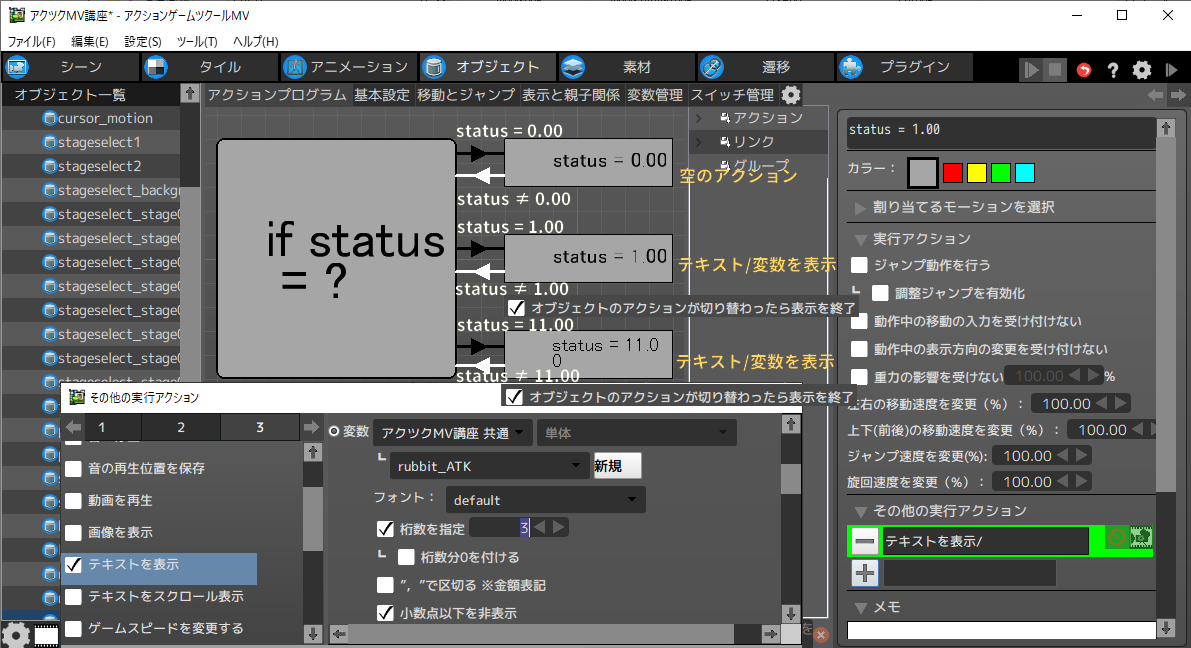This screenshot has width=1191, height=648.
Task: Click the red undo arrow icon
Action: (x=1084, y=70)
